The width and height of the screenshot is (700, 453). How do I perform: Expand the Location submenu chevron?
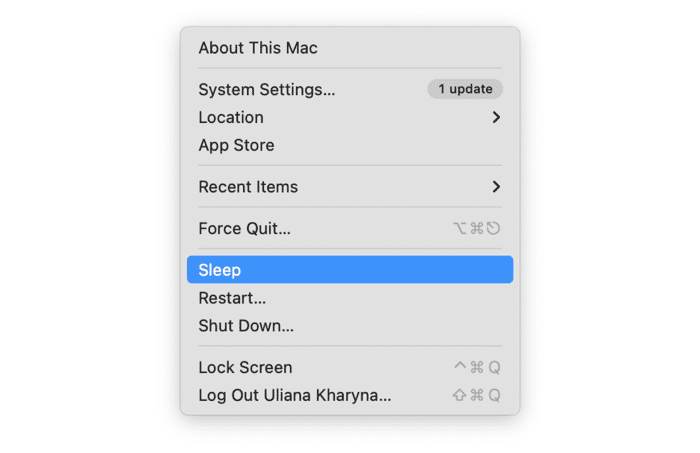tap(496, 117)
